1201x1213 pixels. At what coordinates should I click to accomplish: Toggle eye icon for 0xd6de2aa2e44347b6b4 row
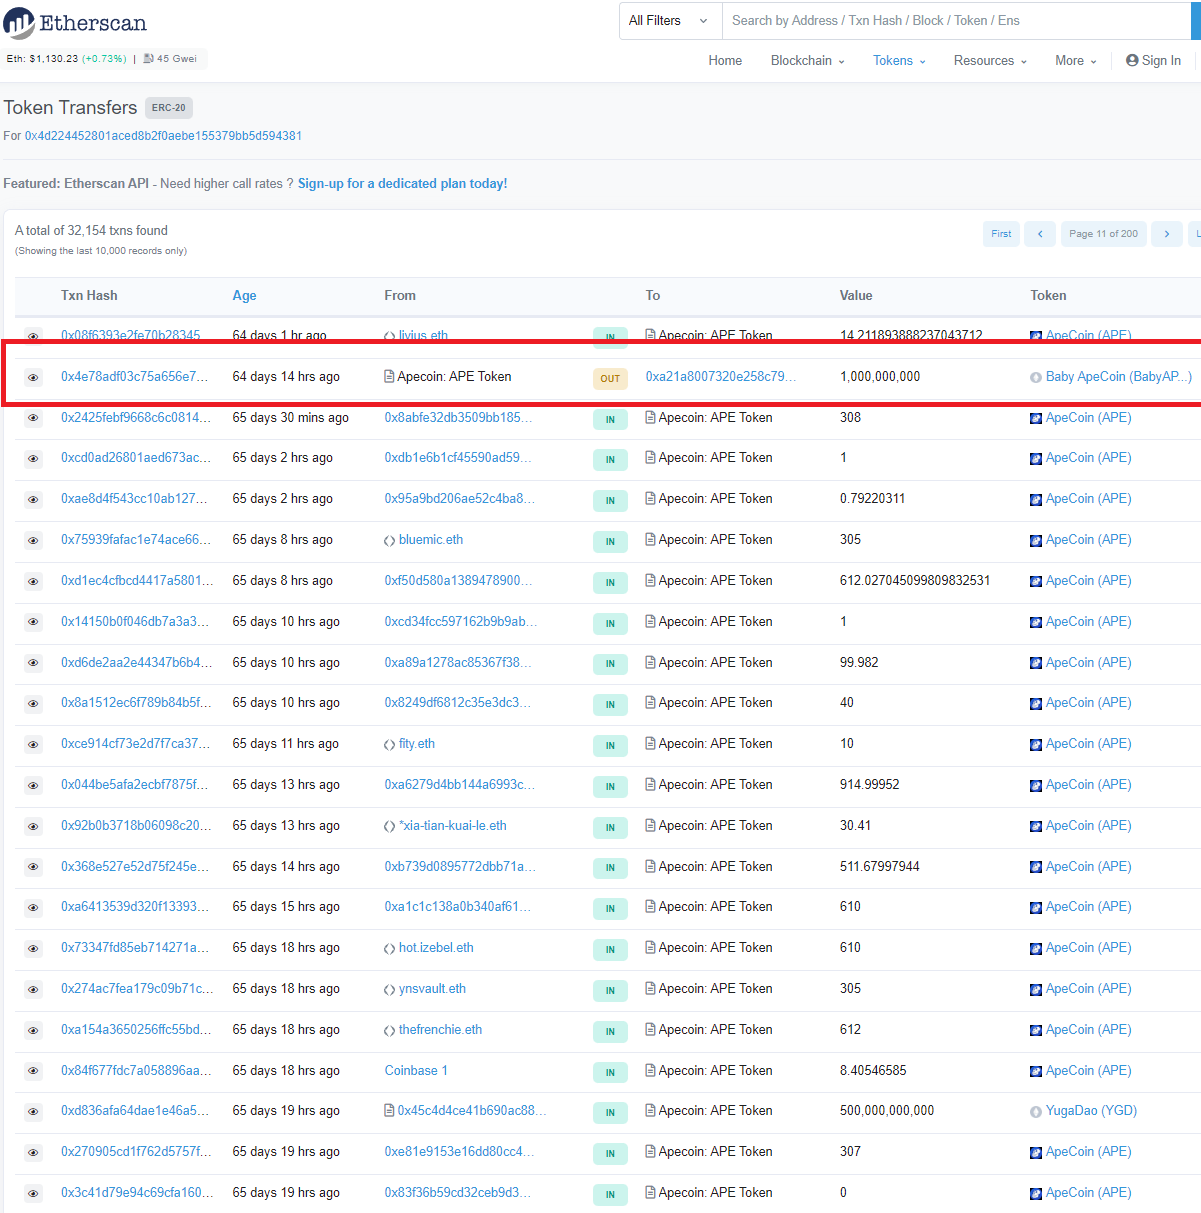(x=33, y=663)
